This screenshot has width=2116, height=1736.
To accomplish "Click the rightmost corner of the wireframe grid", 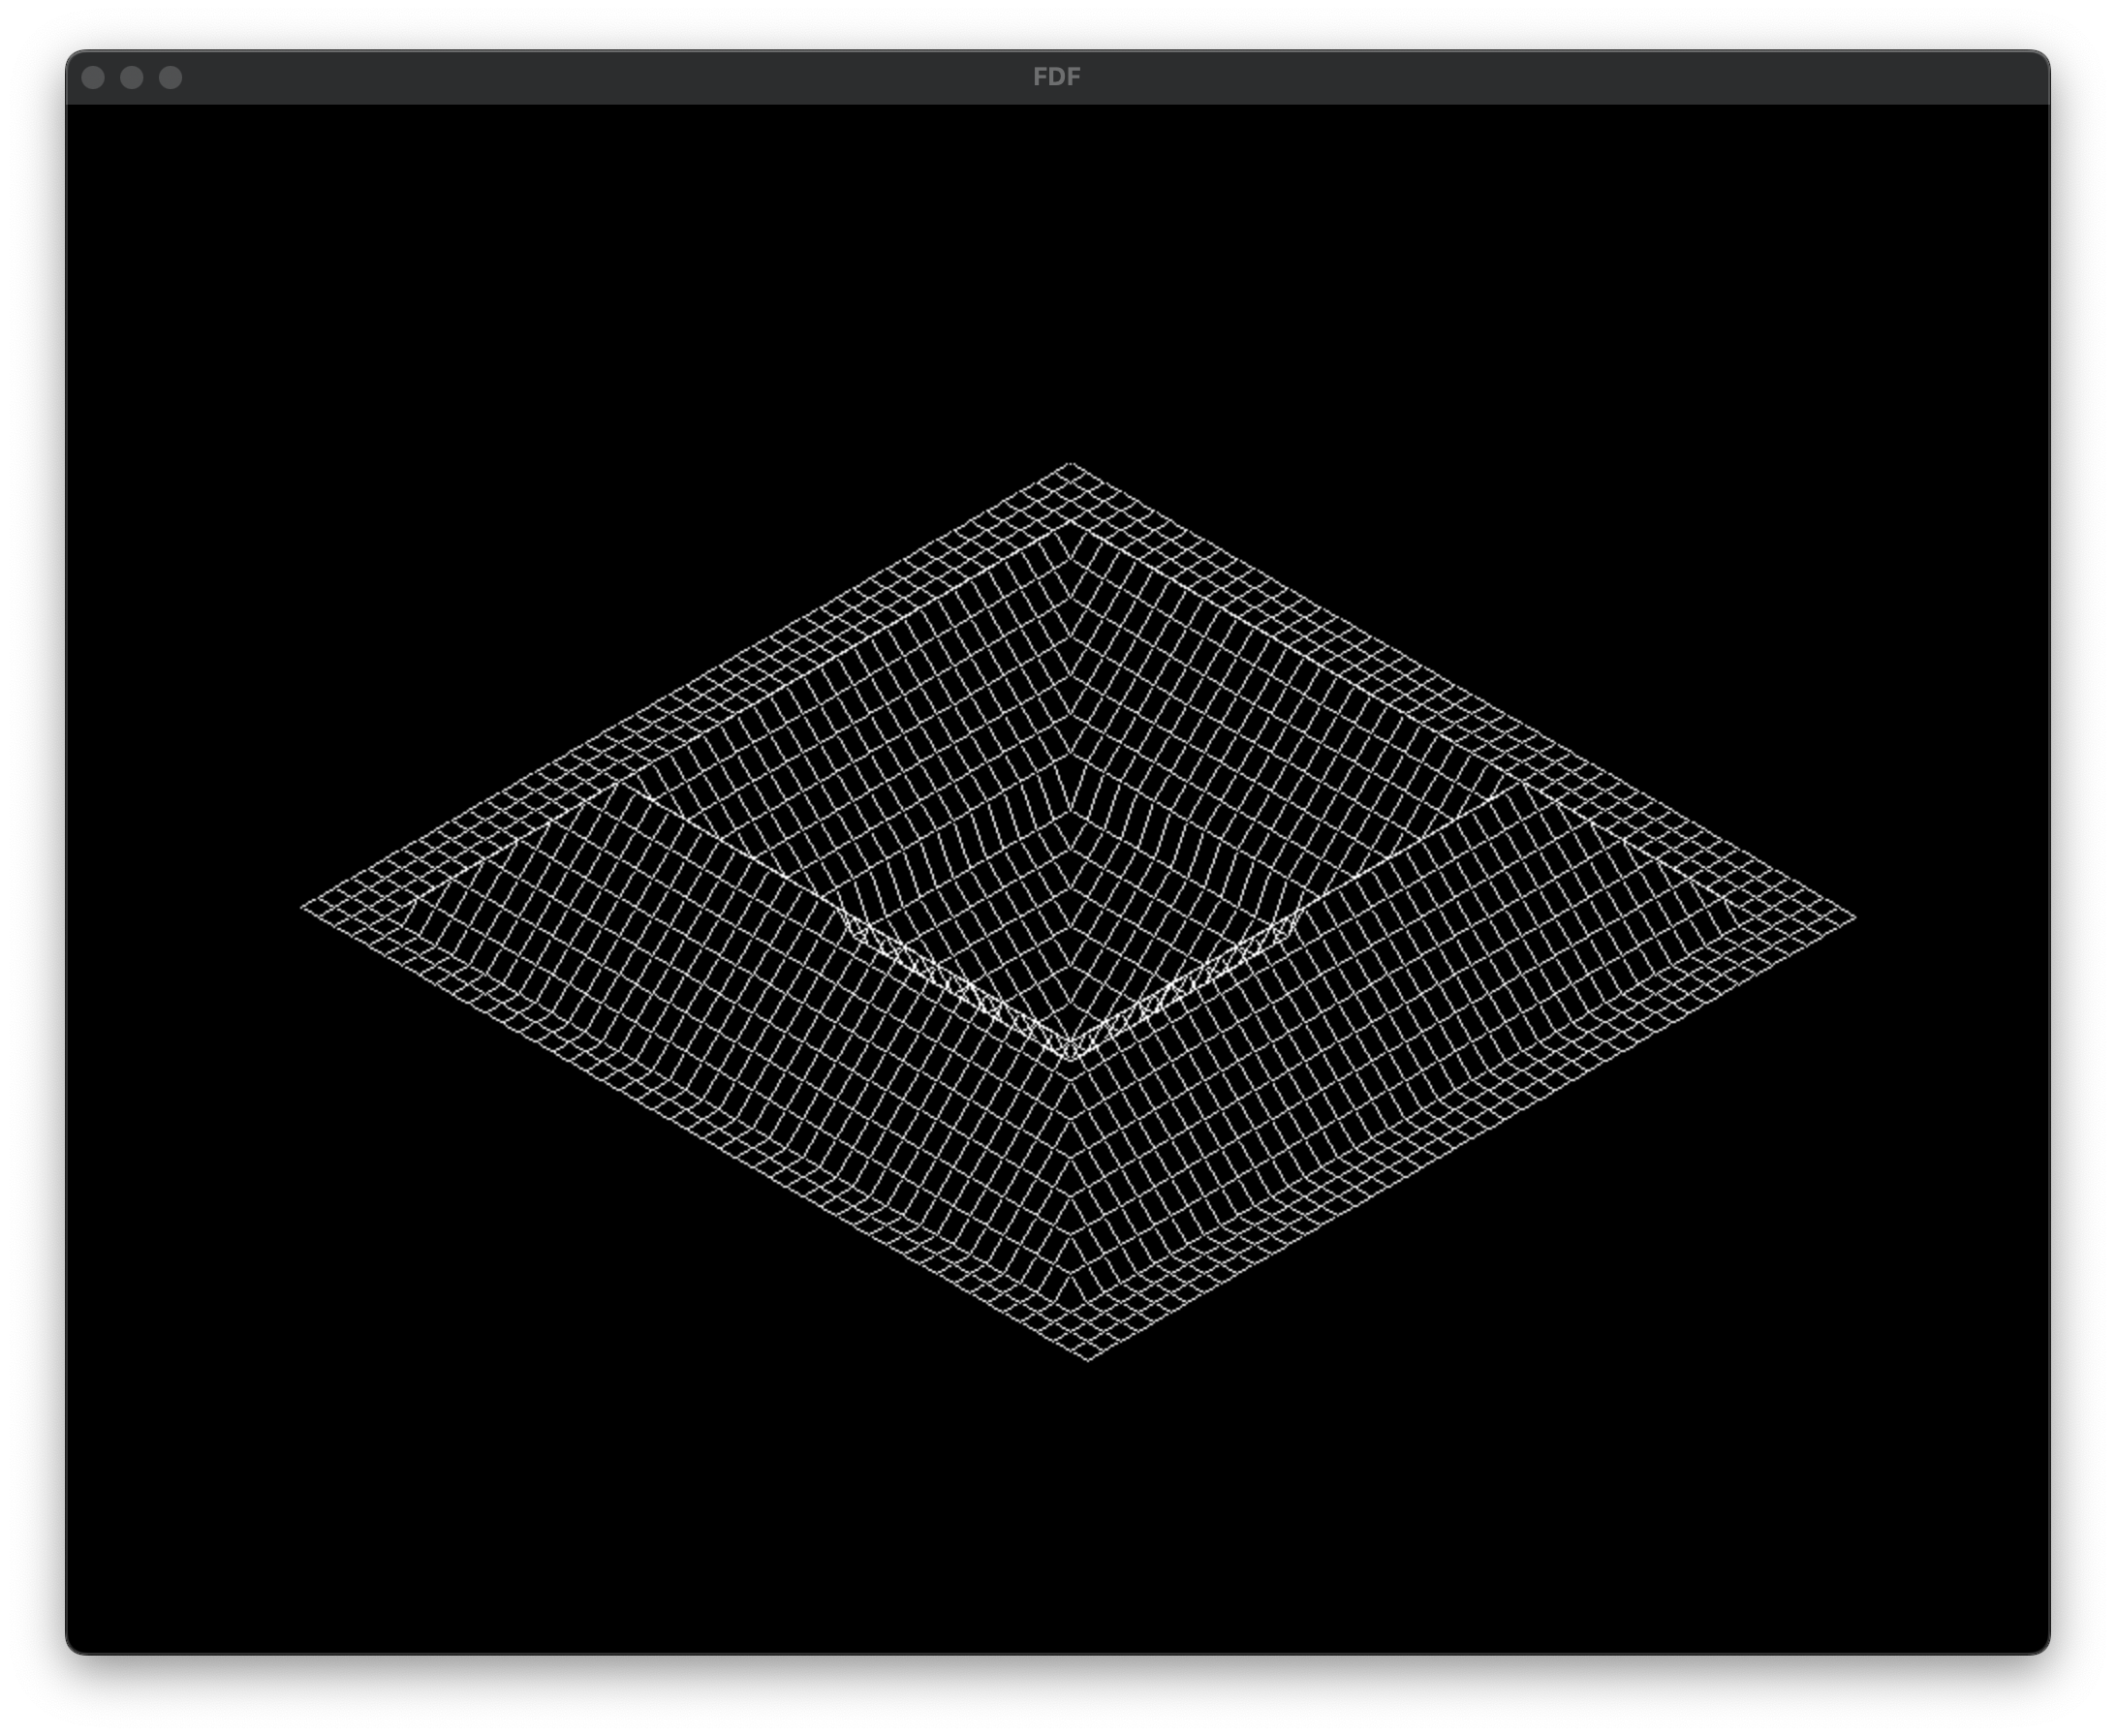I will pyautogui.click(x=1856, y=917).
